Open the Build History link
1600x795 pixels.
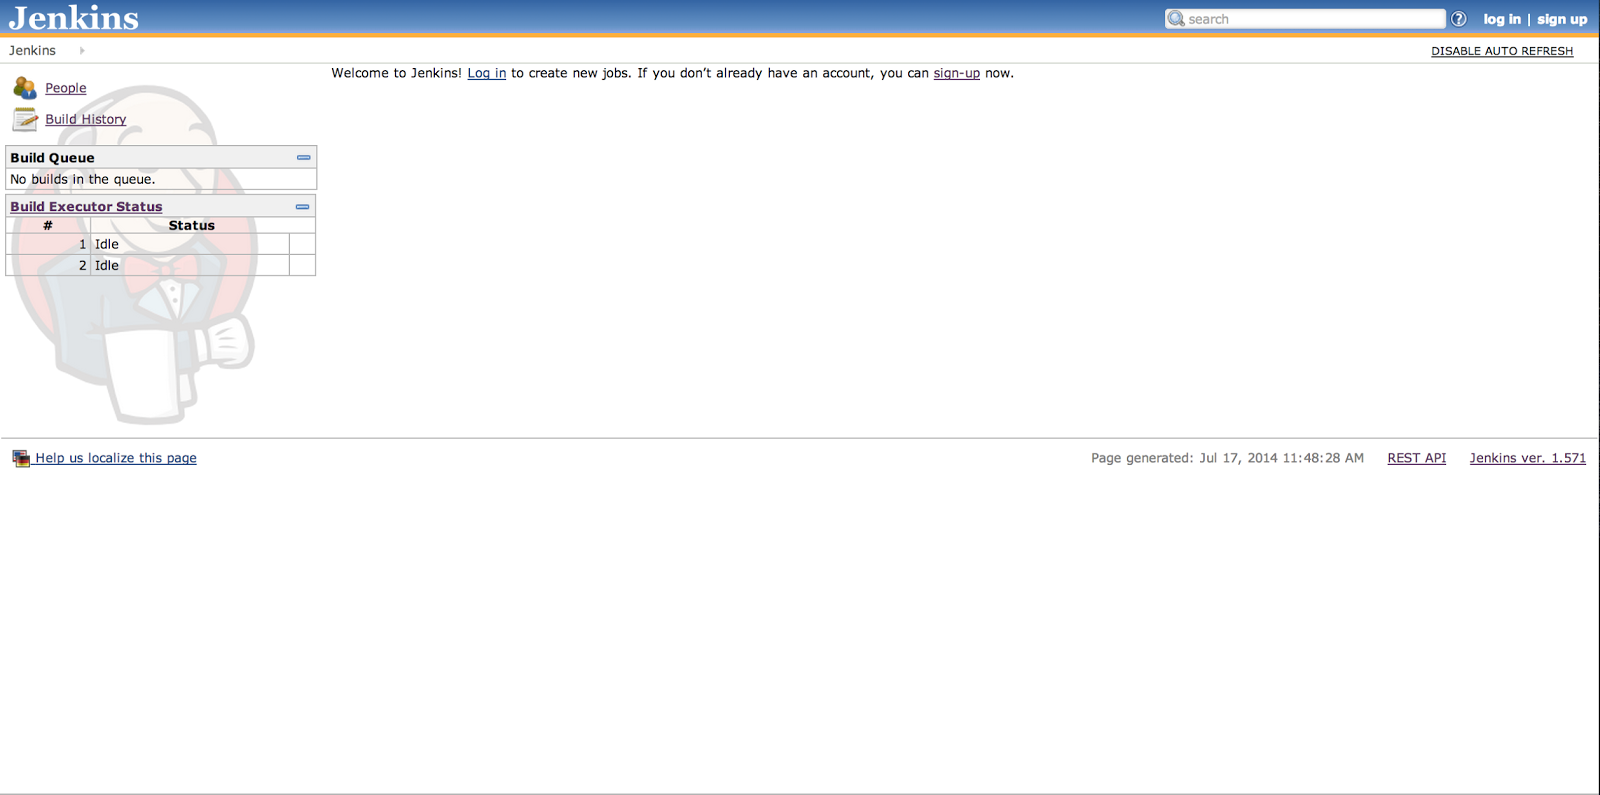86,119
